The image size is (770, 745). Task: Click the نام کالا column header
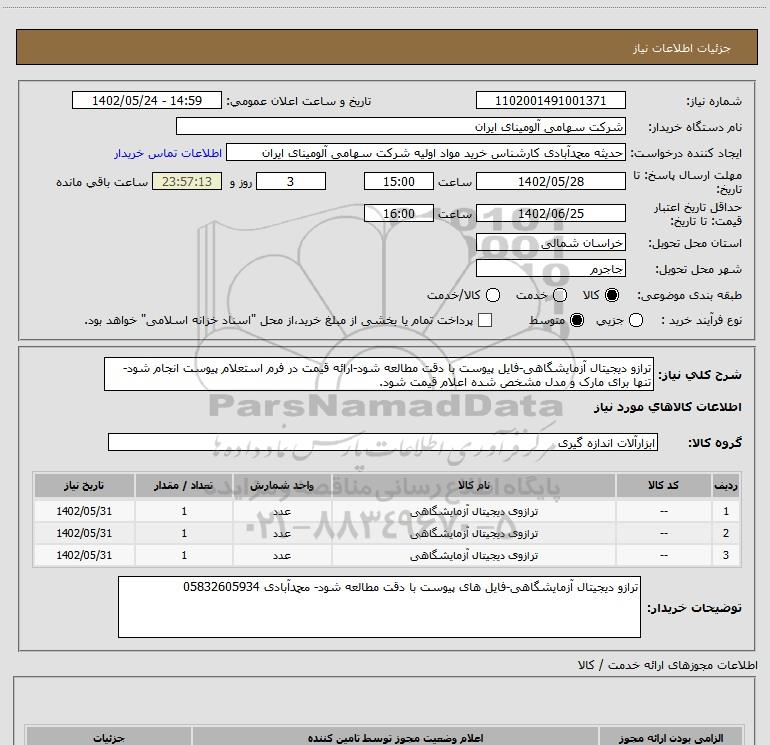480,485
